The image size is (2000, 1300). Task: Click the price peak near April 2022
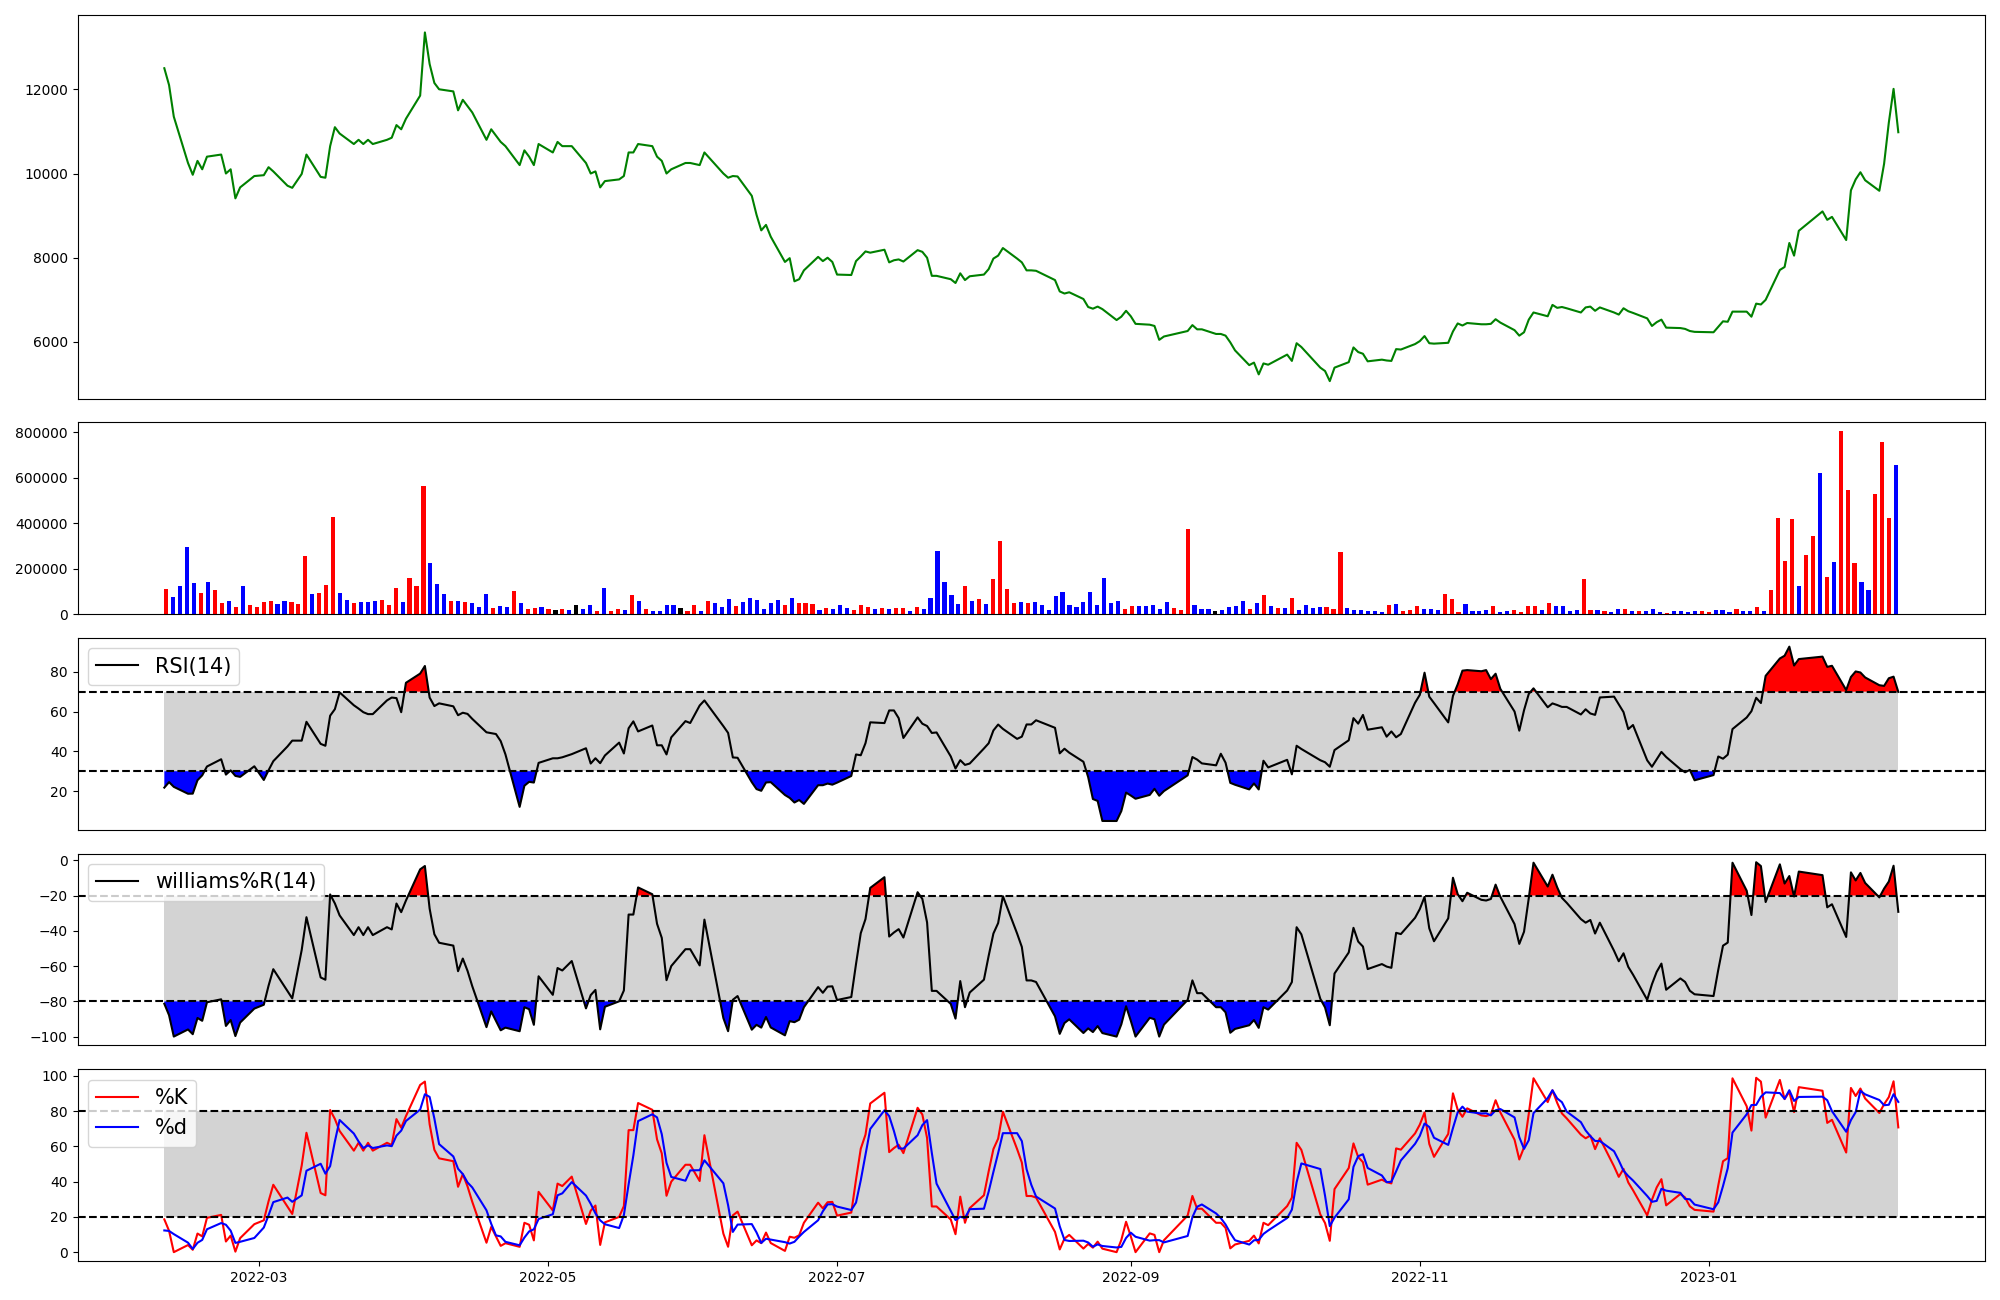424,34
